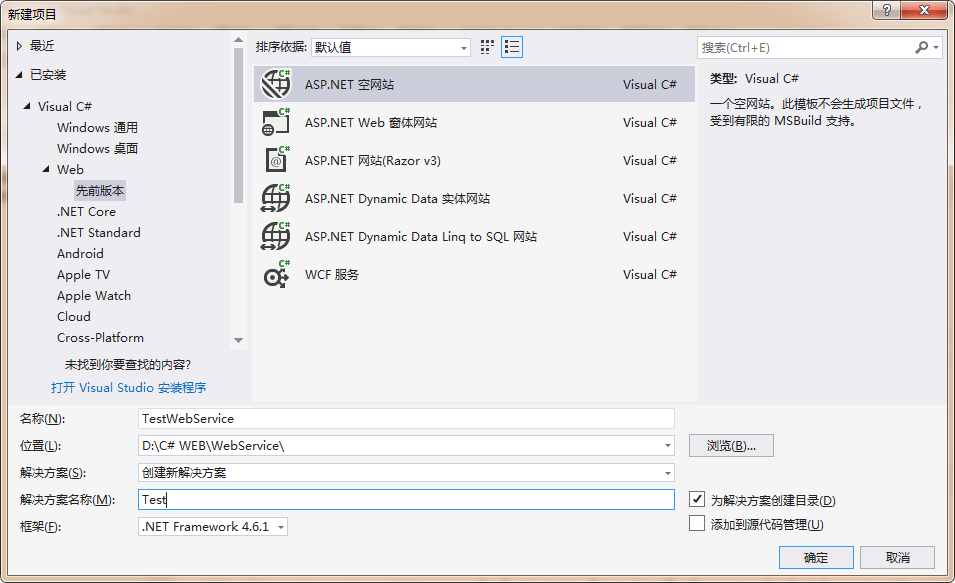Image resolution: width=955 pixels, height=583 pixels.
Task: Select Windows 通用 category
Action: [x=97, y=127]
